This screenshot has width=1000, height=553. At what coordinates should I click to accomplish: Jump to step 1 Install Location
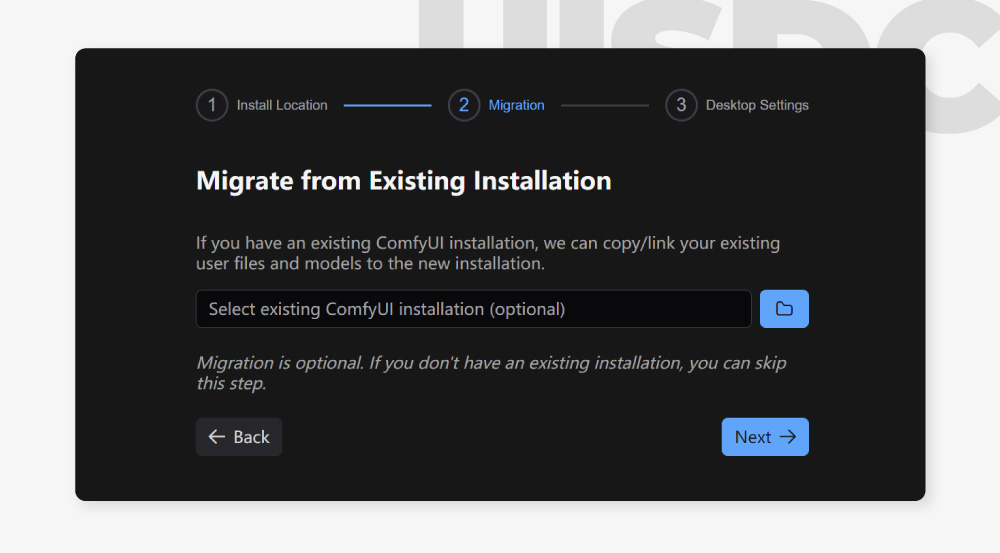(262, 105)
